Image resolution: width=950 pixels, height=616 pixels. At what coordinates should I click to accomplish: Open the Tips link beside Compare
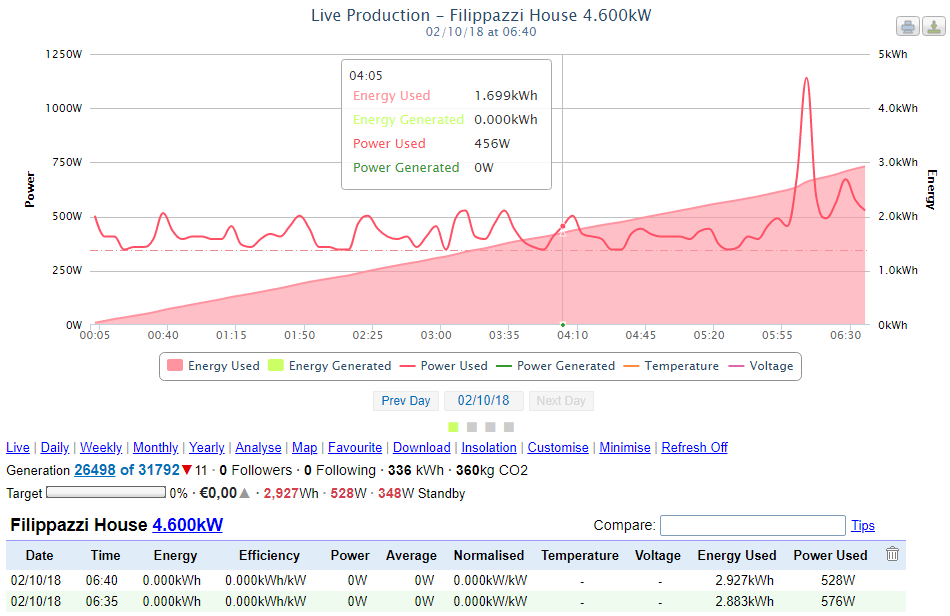pos(863,526)
